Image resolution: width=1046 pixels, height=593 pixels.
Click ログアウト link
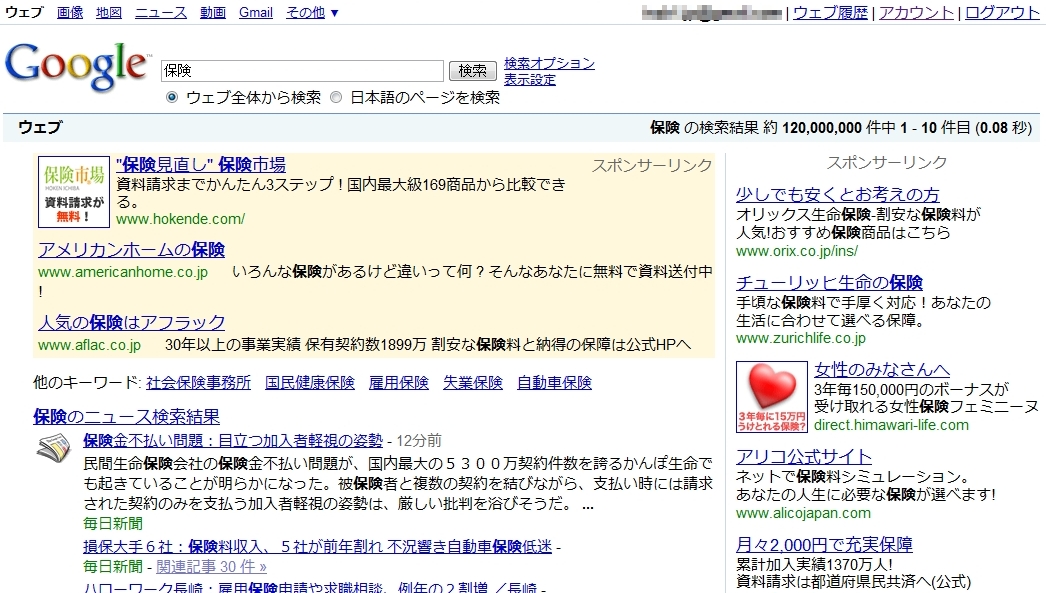click(x=1002, y=13)
